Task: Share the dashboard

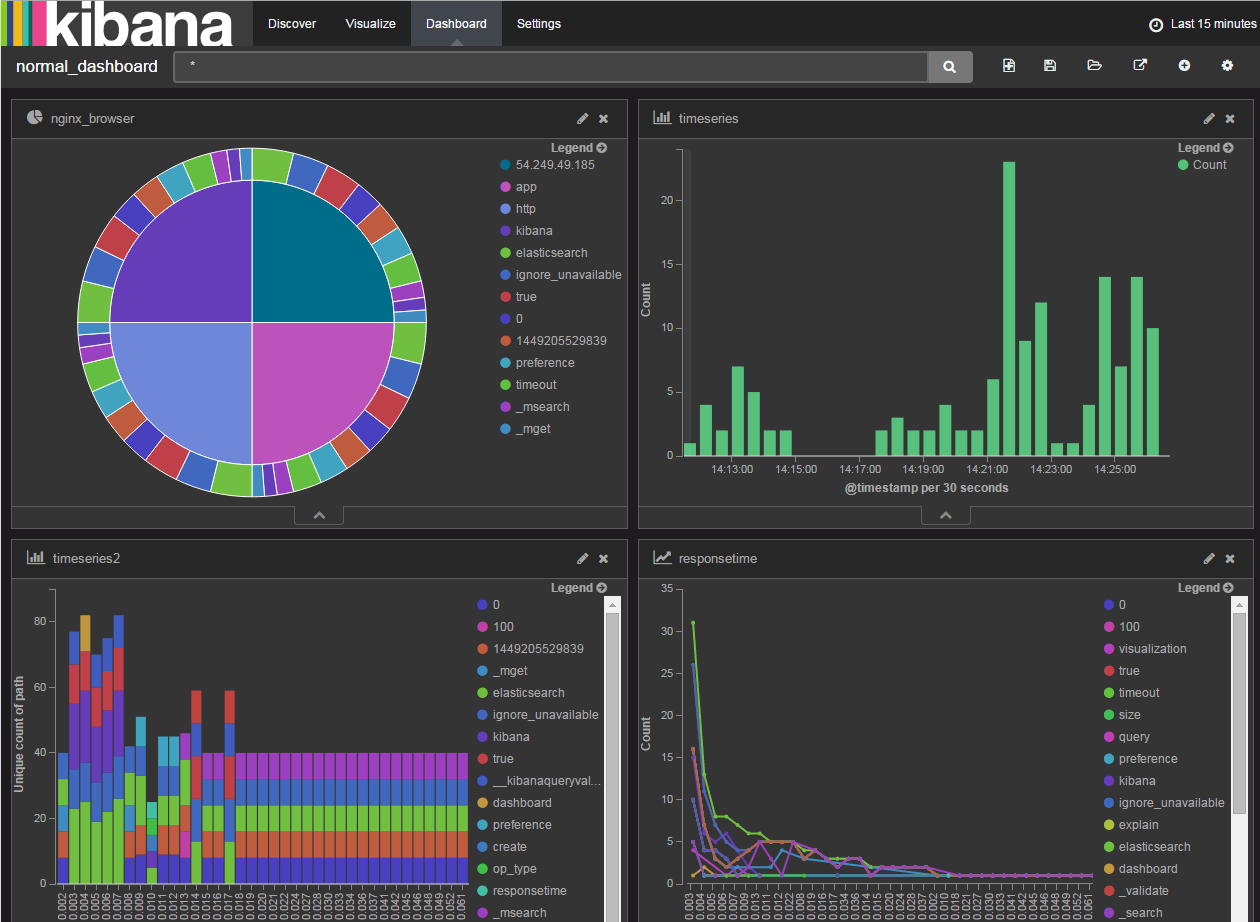Action: [1139, 65]
